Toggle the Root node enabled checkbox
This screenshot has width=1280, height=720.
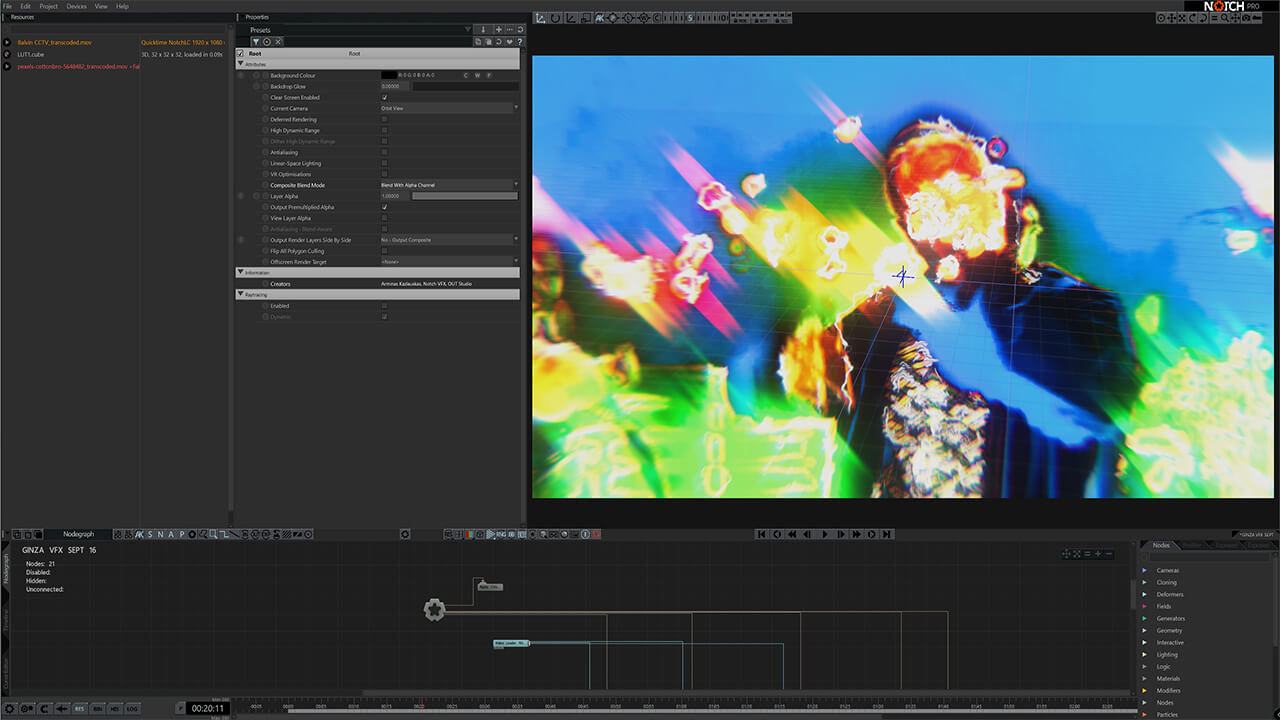click(x=240, y=53)
